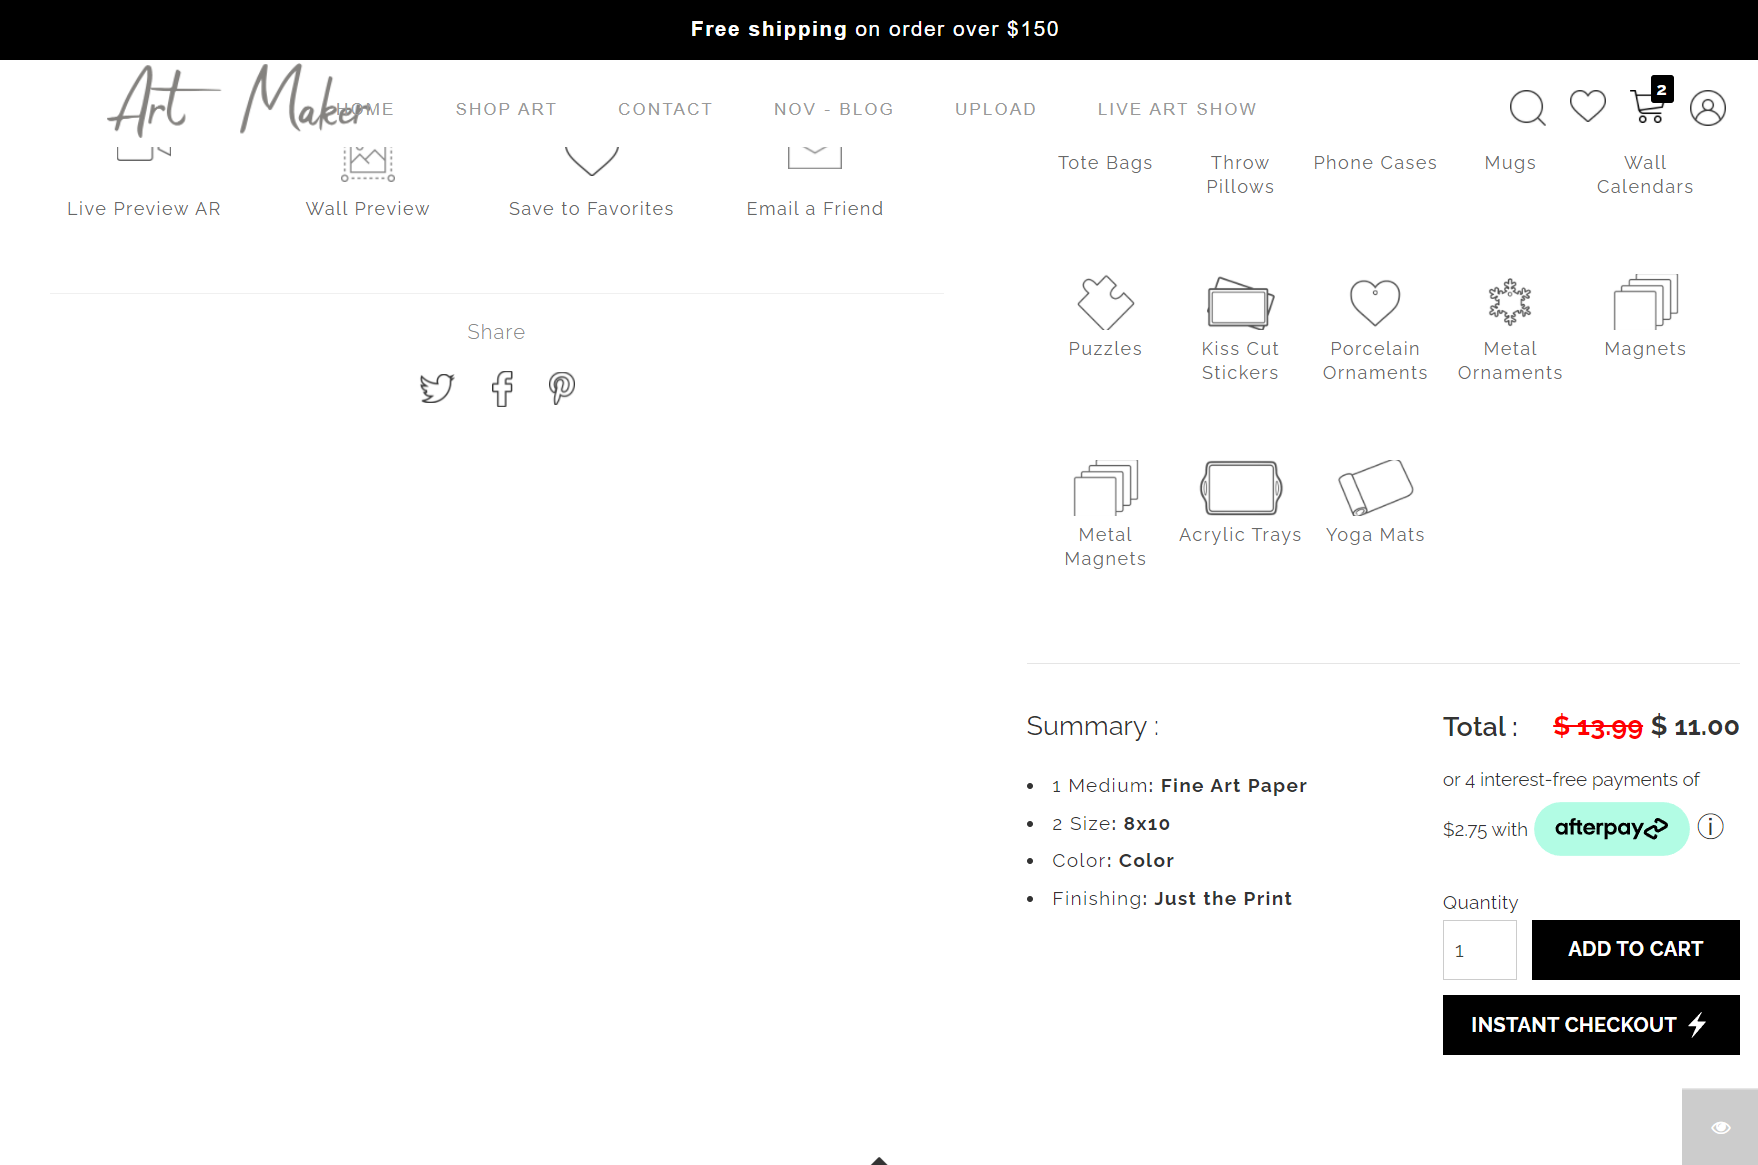Click INSTANT CHECKOUT
1758x1165 pixels.
1590,1024
